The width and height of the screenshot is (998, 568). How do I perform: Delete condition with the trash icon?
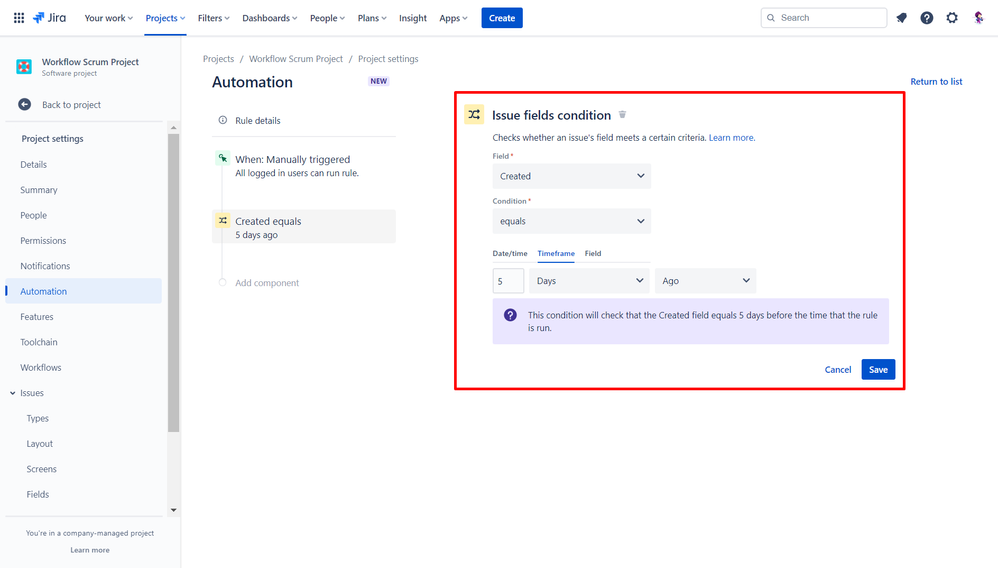(622, 115)
